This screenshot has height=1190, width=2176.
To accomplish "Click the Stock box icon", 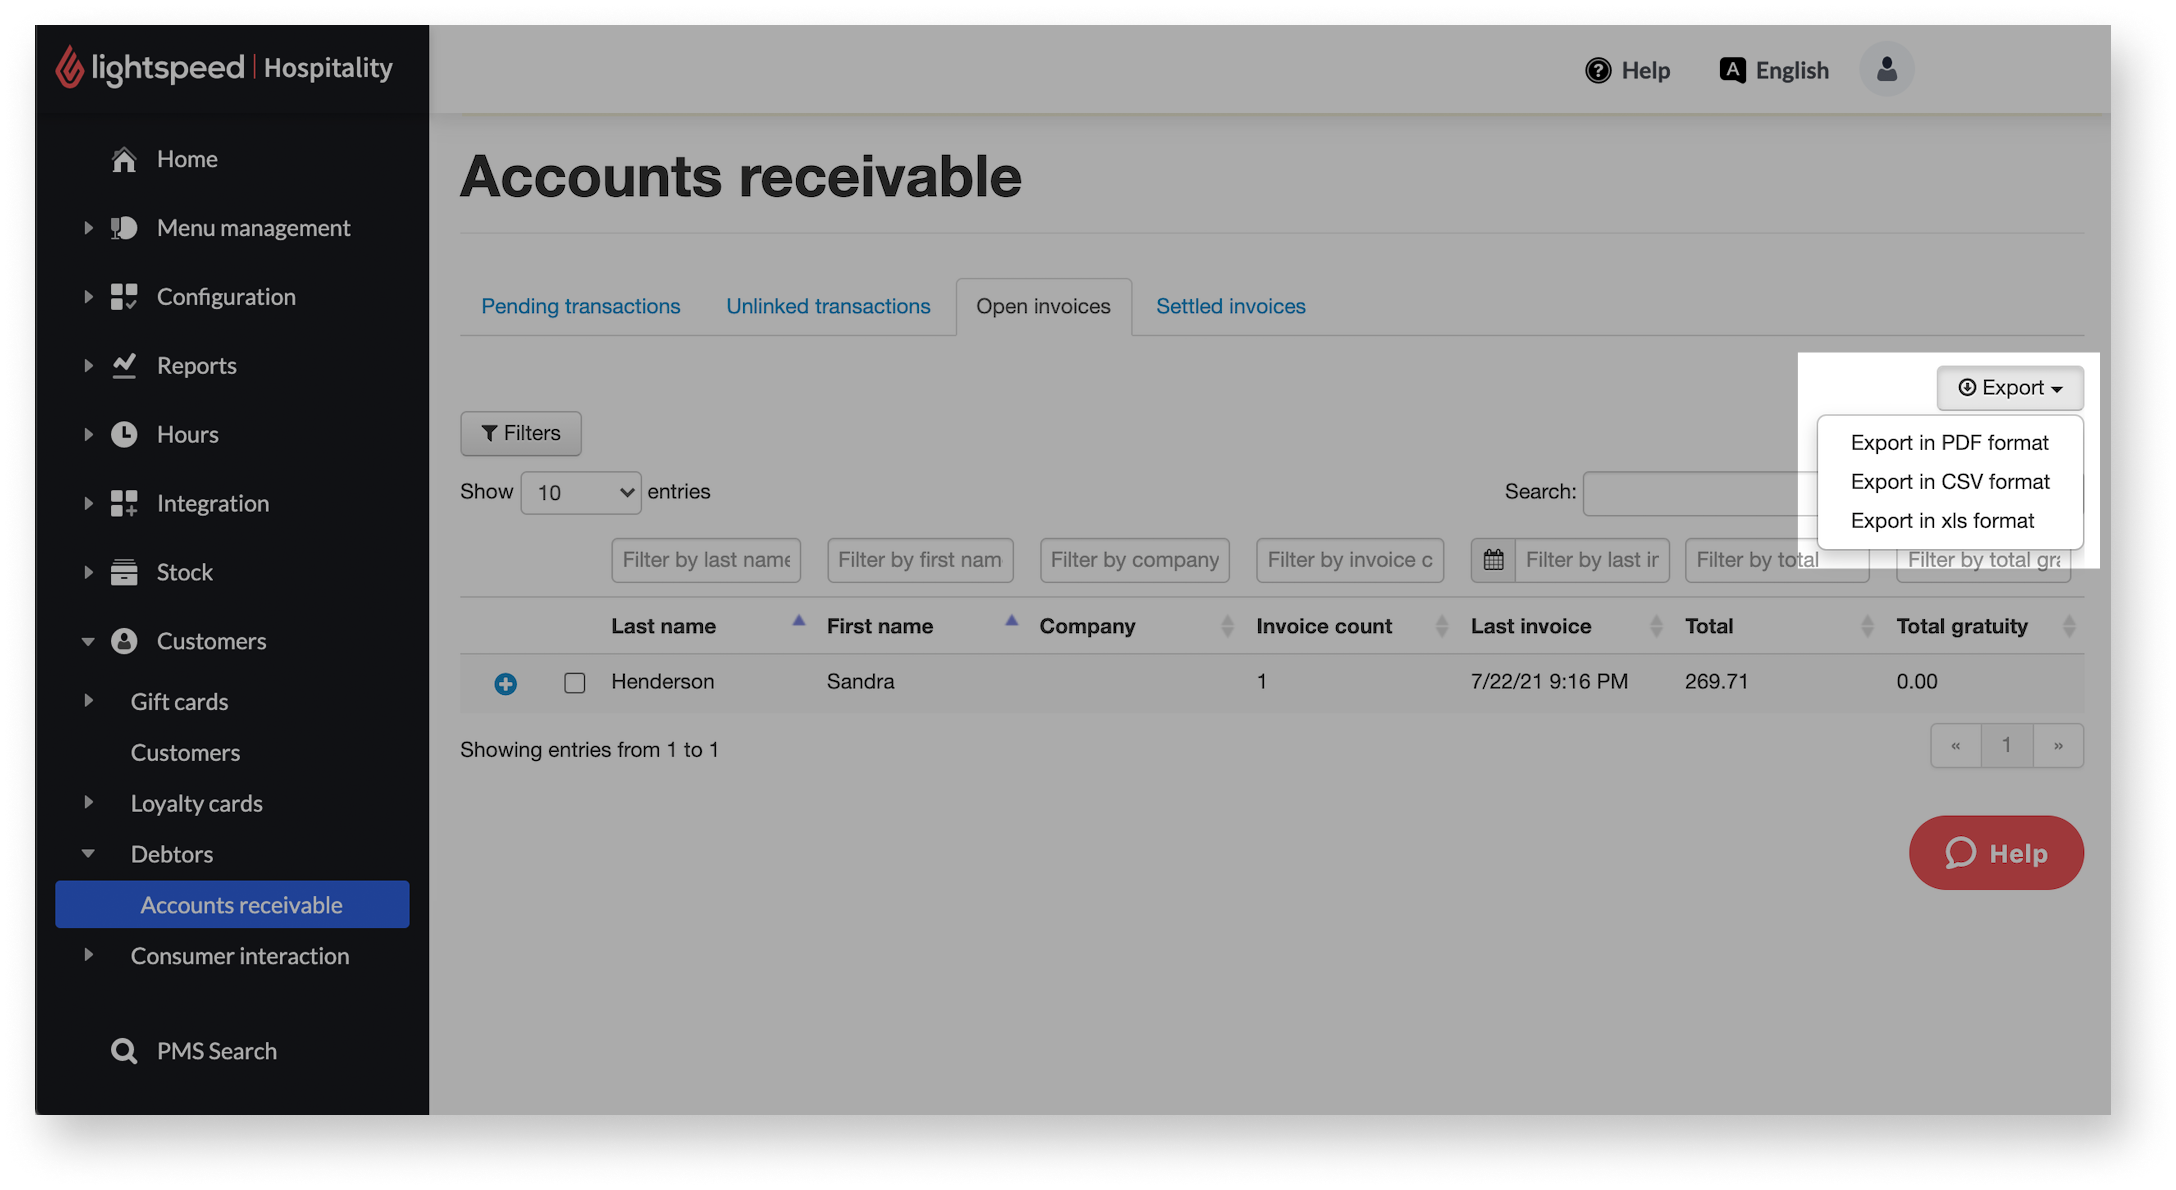I will tap(124, 573).
